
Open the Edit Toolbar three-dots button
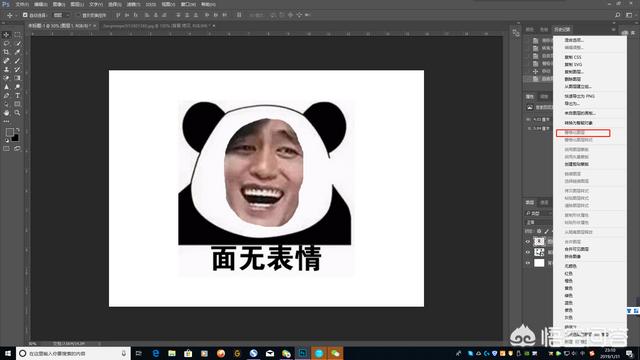6,121
